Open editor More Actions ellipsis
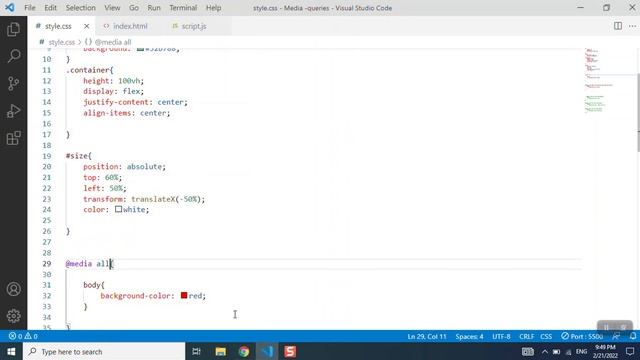This screenshot has height=360, width=640. pyautogui.click(x=632, y=26)
